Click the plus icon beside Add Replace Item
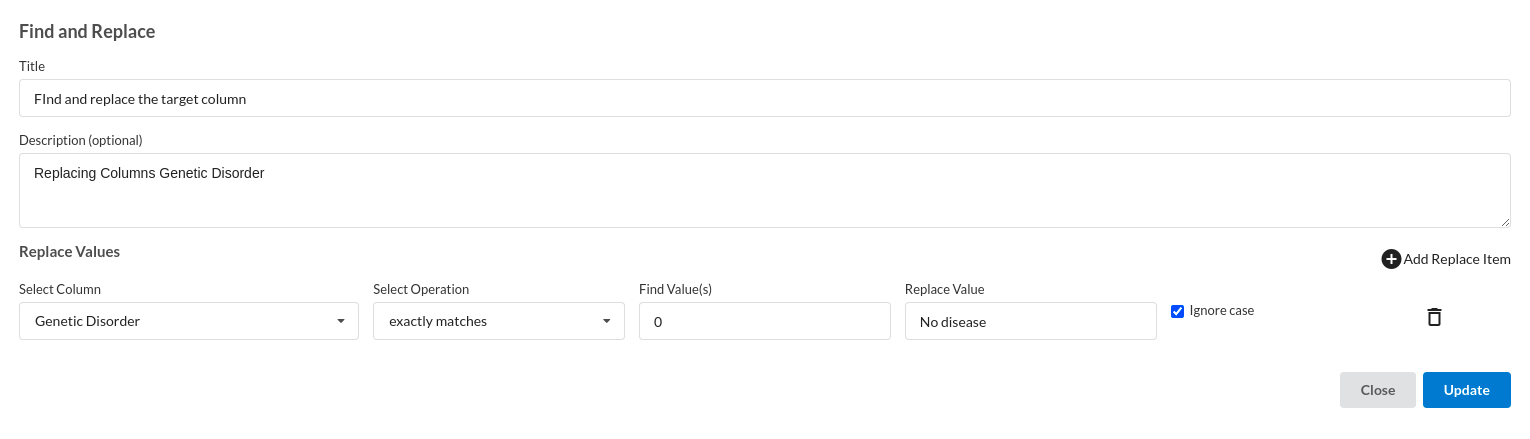This screenshot has height=439, width=1530. click(1391, 259)
